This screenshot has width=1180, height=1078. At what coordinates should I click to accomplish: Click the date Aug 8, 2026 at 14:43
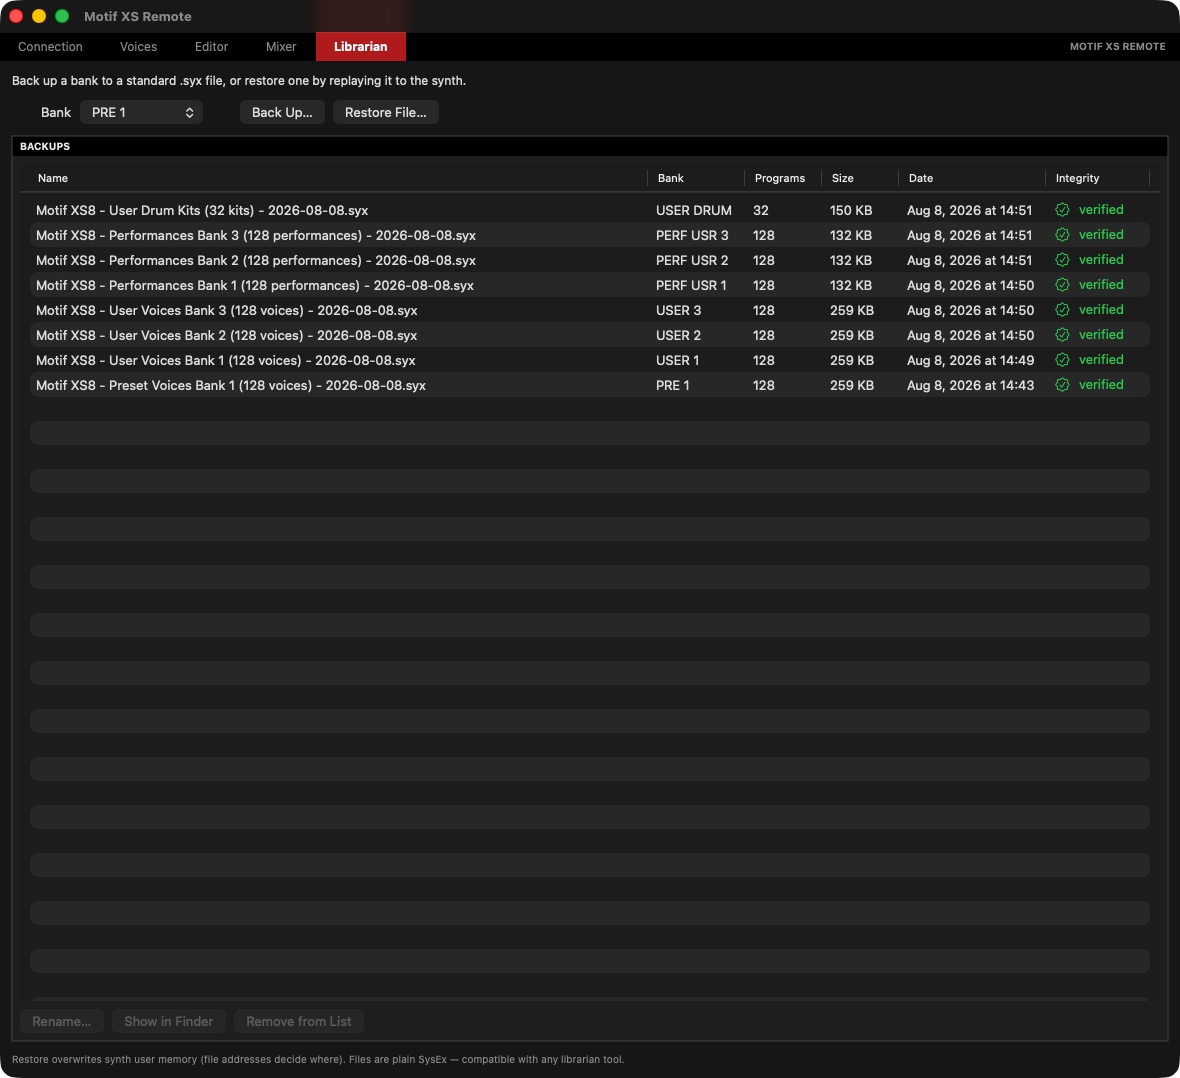coord(970,385)
